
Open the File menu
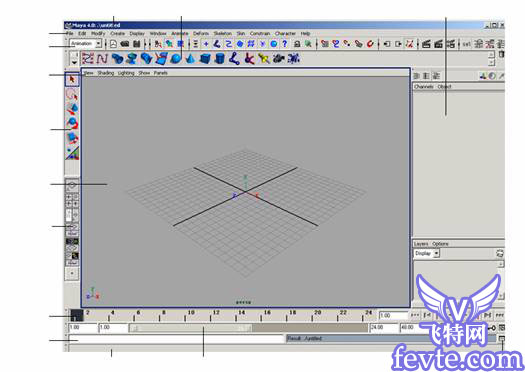[70, 33]
